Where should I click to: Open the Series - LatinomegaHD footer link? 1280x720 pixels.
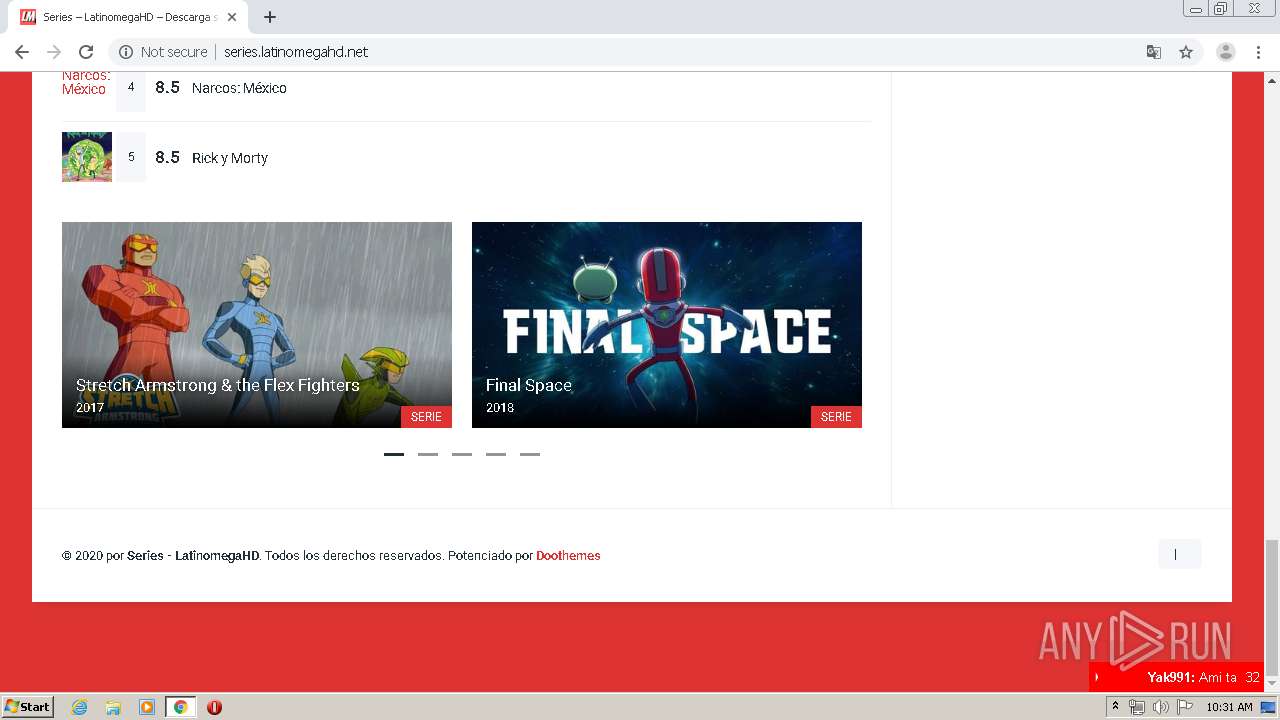(193, 556)
